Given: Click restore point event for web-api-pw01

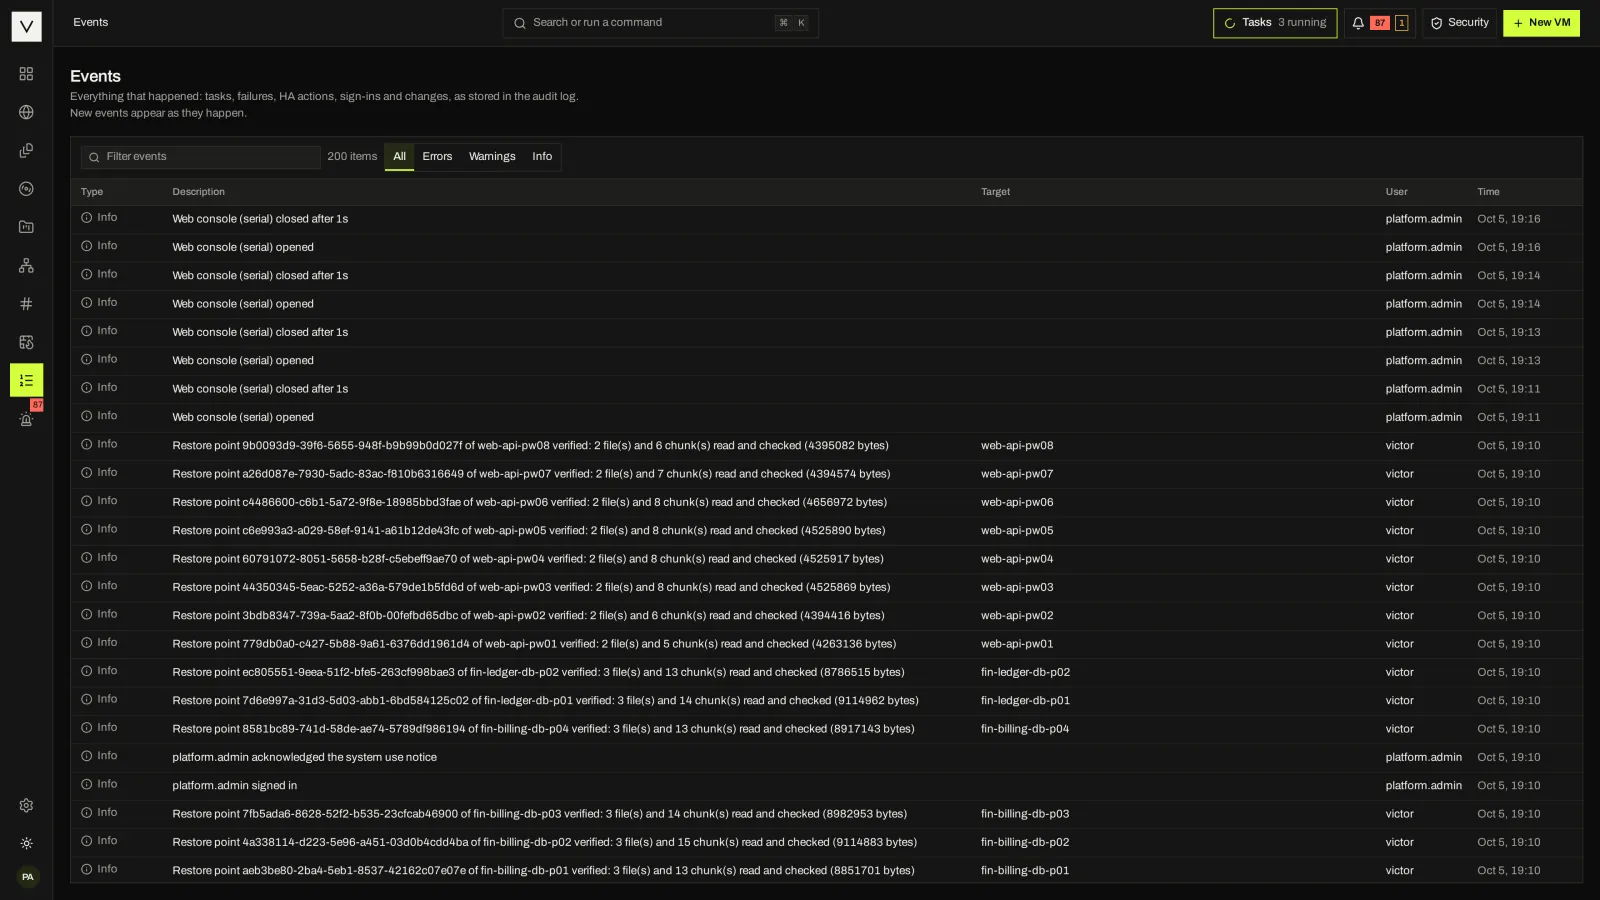Looking at the screenshot, I should (534, 644).
